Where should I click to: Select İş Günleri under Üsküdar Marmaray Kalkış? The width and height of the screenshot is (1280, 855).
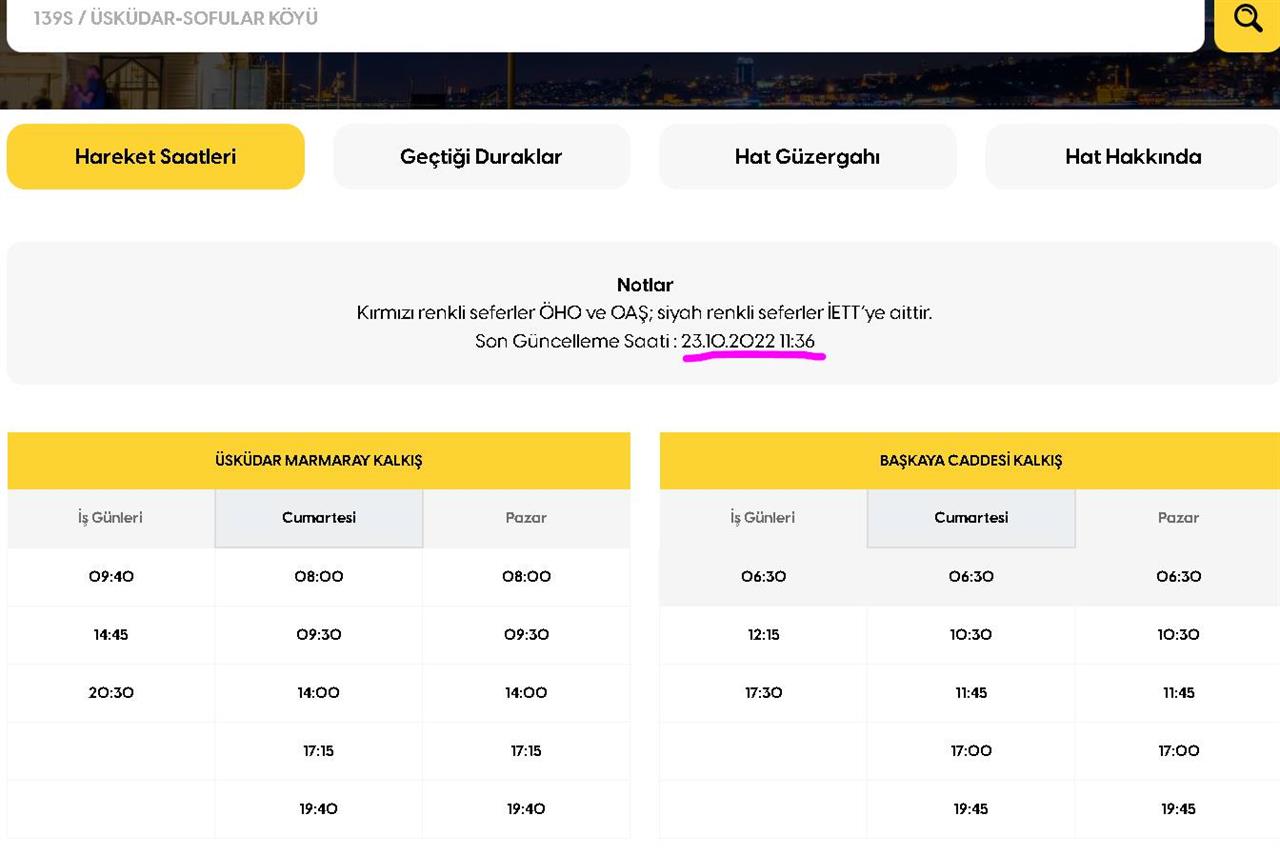[110, 517]
